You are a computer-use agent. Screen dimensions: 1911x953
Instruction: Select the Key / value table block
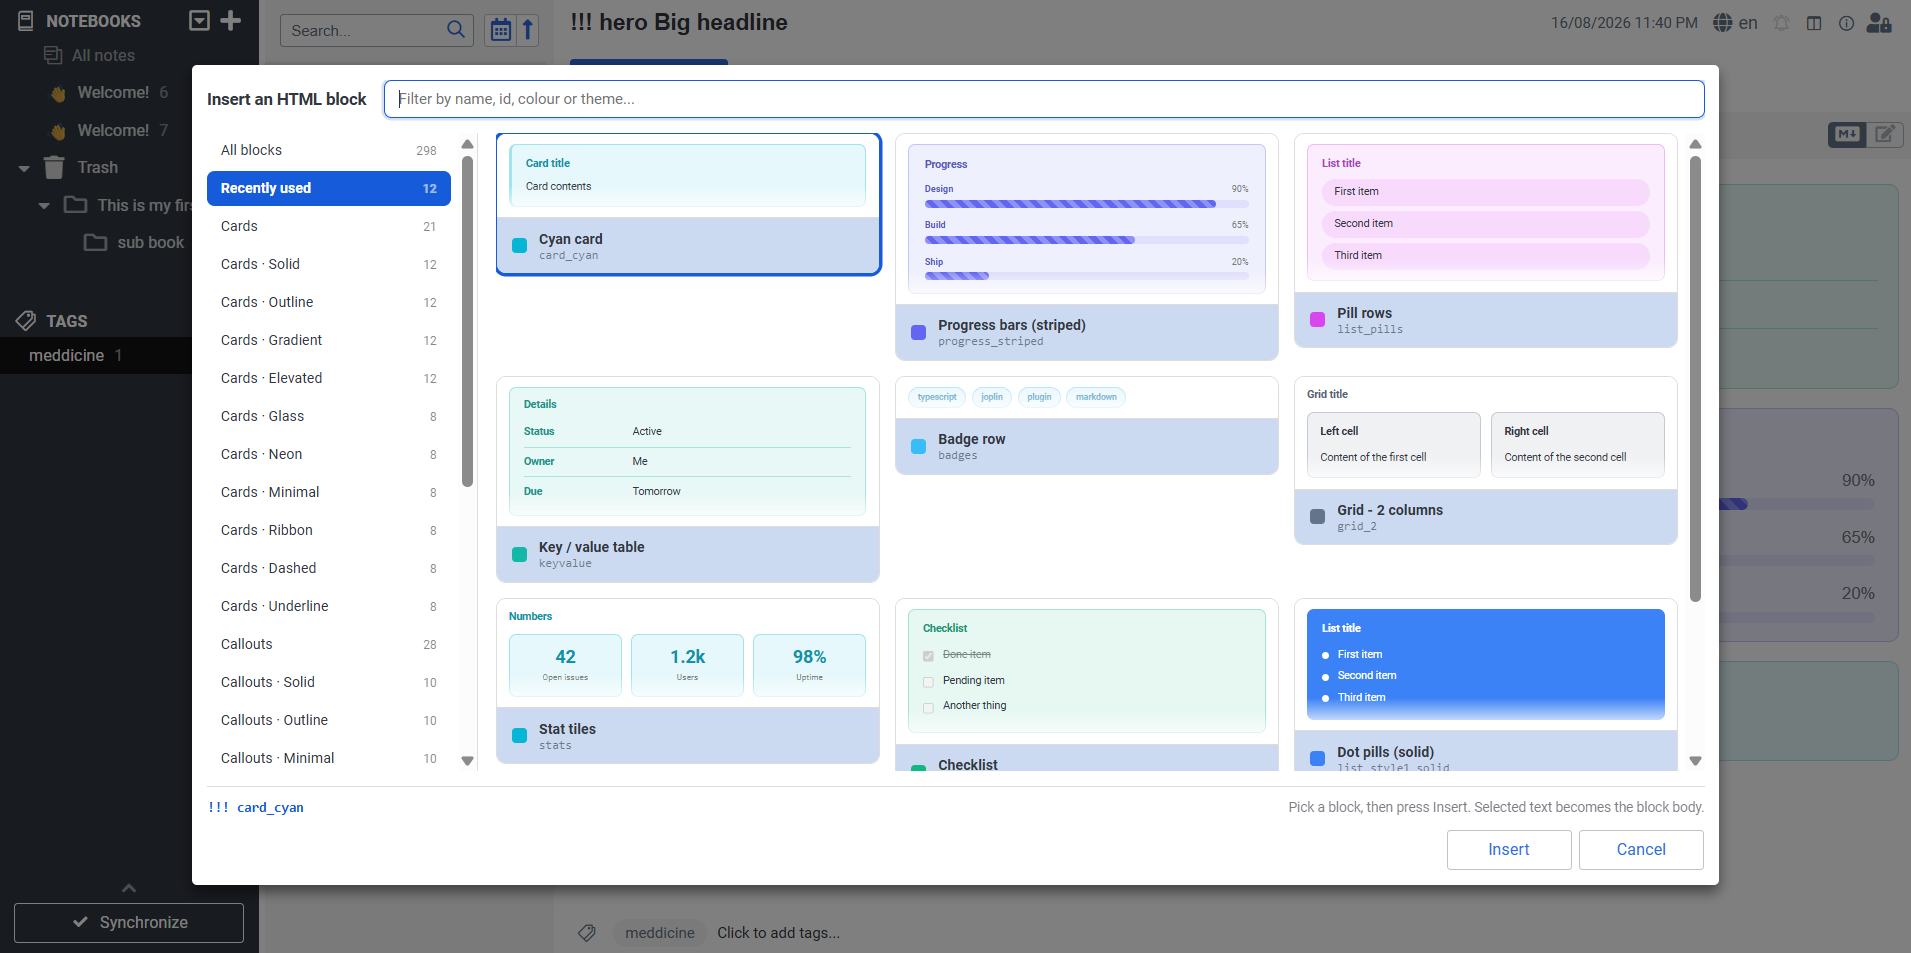688,479
